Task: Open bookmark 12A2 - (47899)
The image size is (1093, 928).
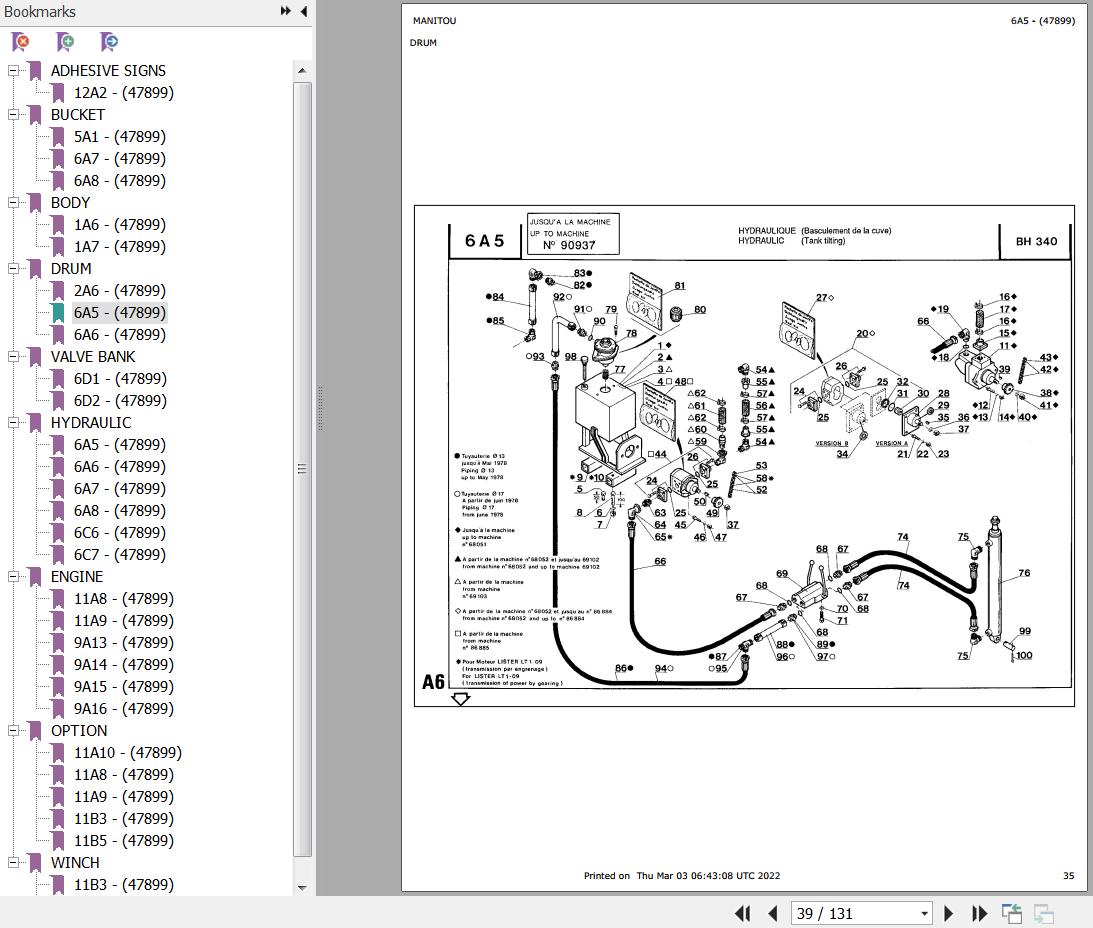Action: [123, 93]
